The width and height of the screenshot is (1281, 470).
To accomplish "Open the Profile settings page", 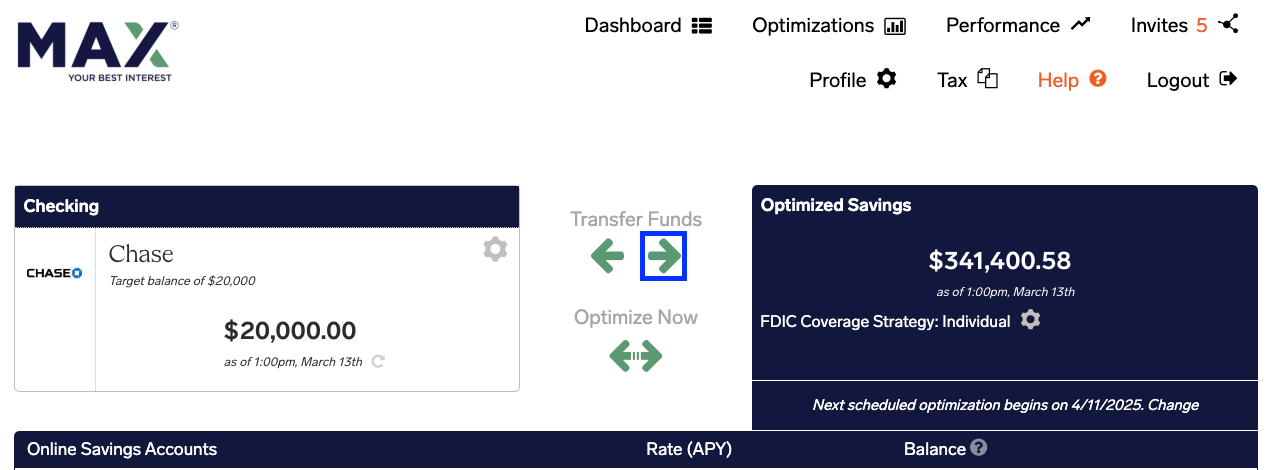I will click(853, 79).
